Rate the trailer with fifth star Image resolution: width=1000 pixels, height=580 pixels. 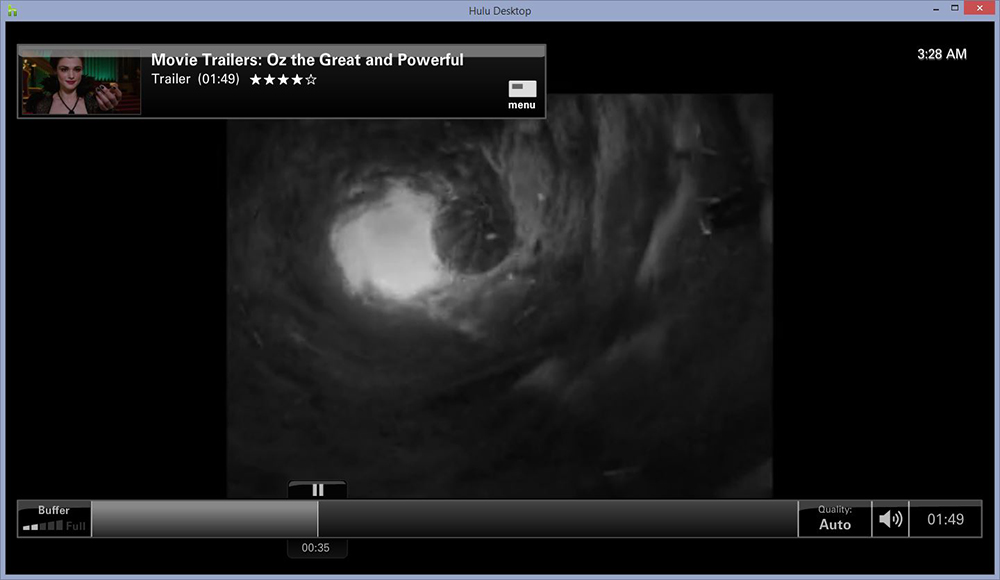[311, 80]
